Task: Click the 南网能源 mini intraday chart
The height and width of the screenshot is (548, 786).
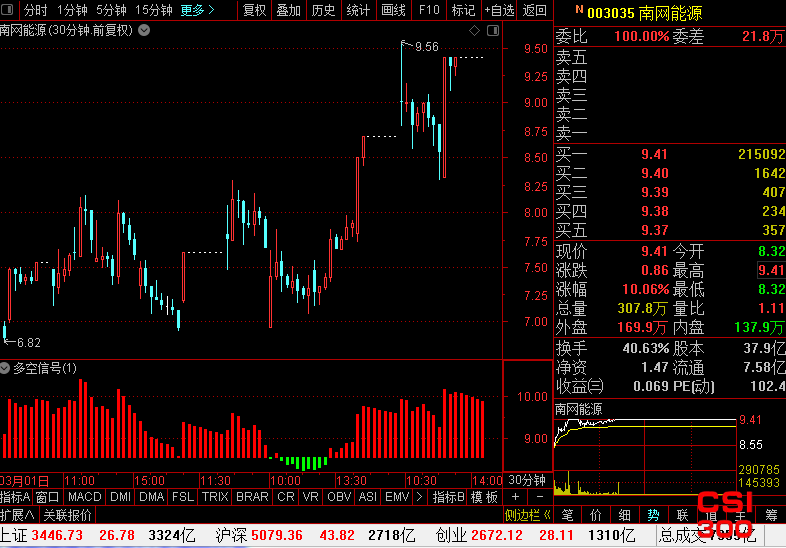Action: pyautogui.click(x=645, y=455)
